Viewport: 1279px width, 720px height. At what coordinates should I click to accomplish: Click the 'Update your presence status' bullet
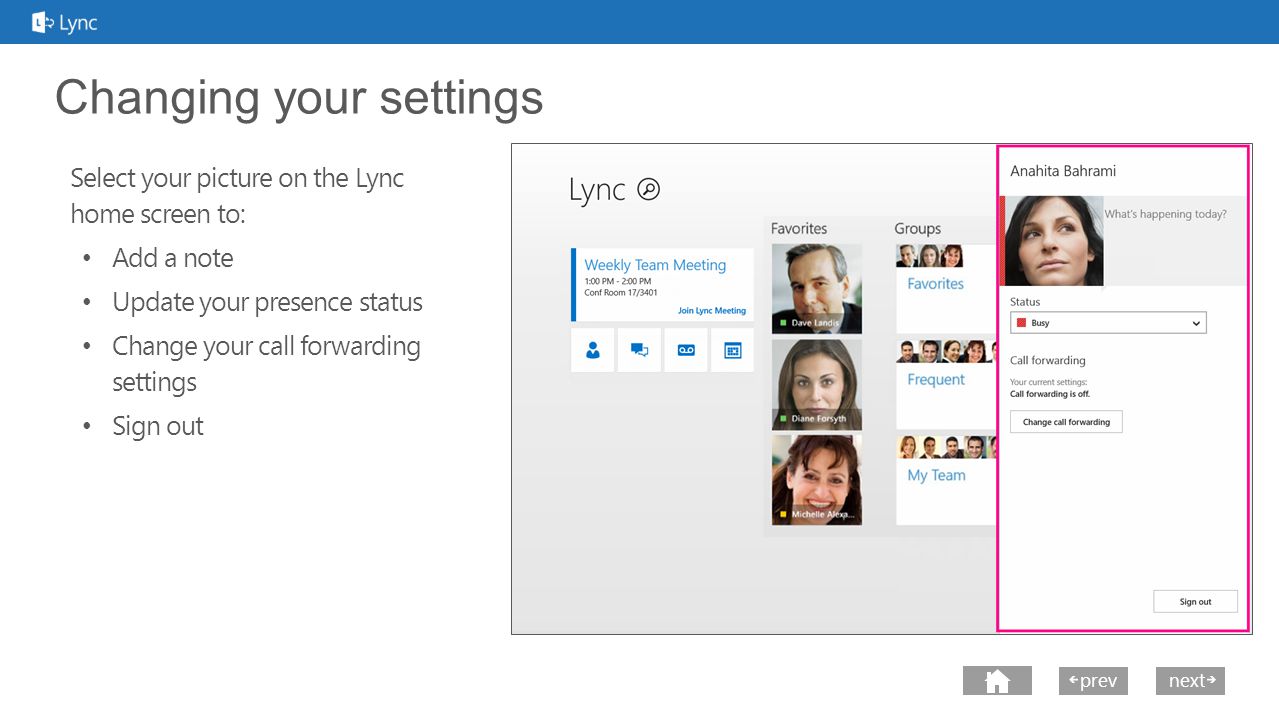point(267,302)
